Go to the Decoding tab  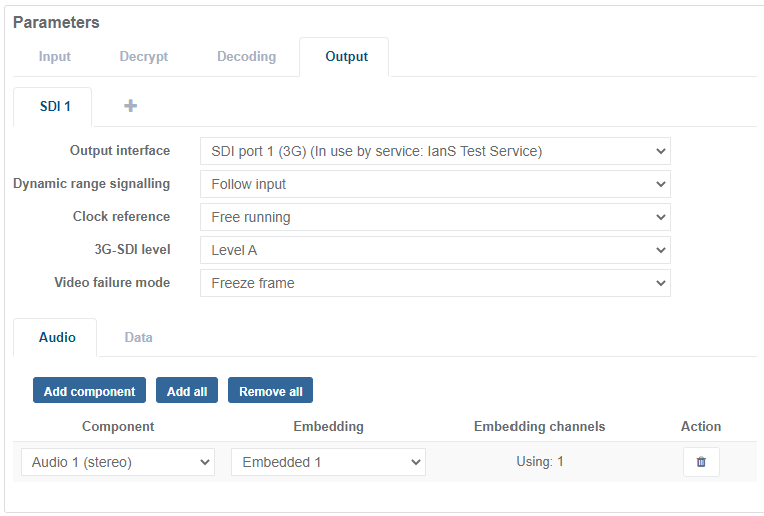coord(246,57)
